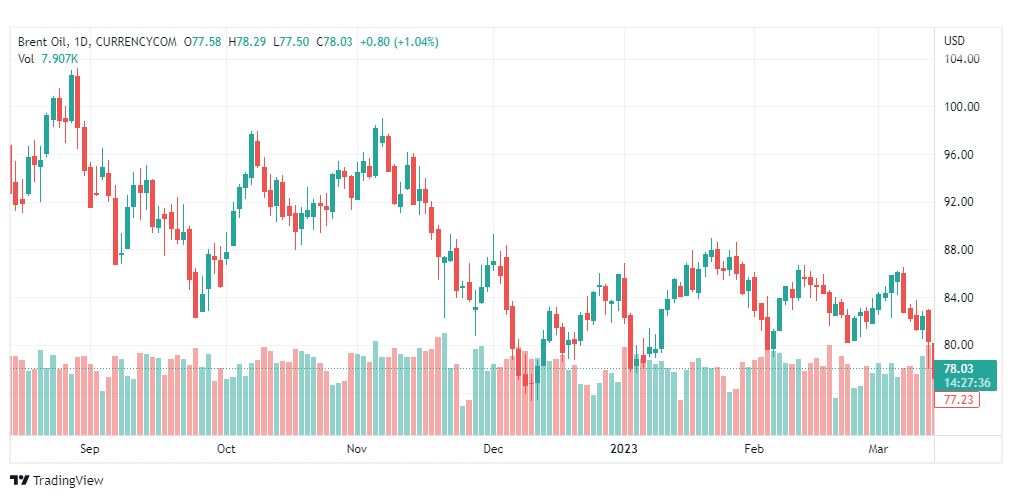Click the Nov date axis label
Viewport: 1012px width, 498px height.
click(357, 449)
